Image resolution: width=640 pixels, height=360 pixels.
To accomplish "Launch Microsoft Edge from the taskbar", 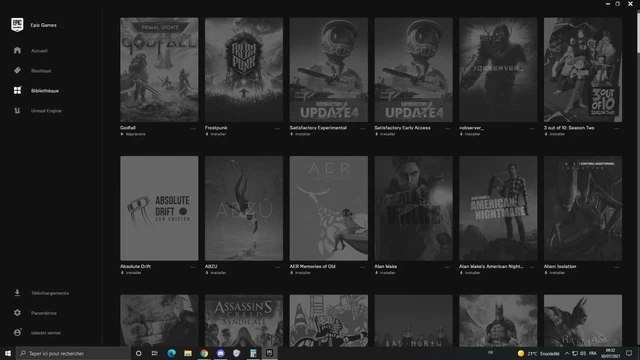I will [x=171, y=353].
